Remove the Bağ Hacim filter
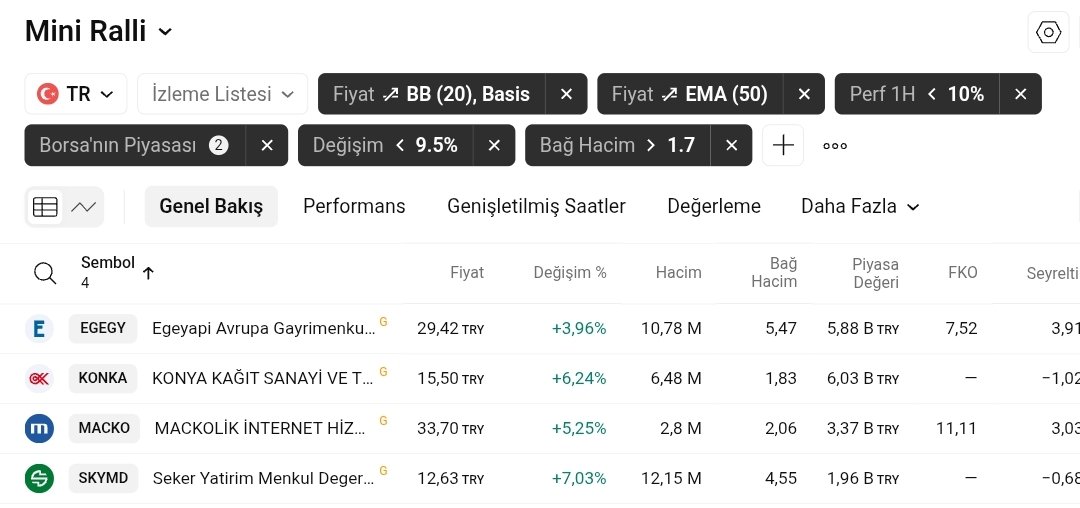The width and height of the screenshot is (1080, 508). tap(731, 146)
